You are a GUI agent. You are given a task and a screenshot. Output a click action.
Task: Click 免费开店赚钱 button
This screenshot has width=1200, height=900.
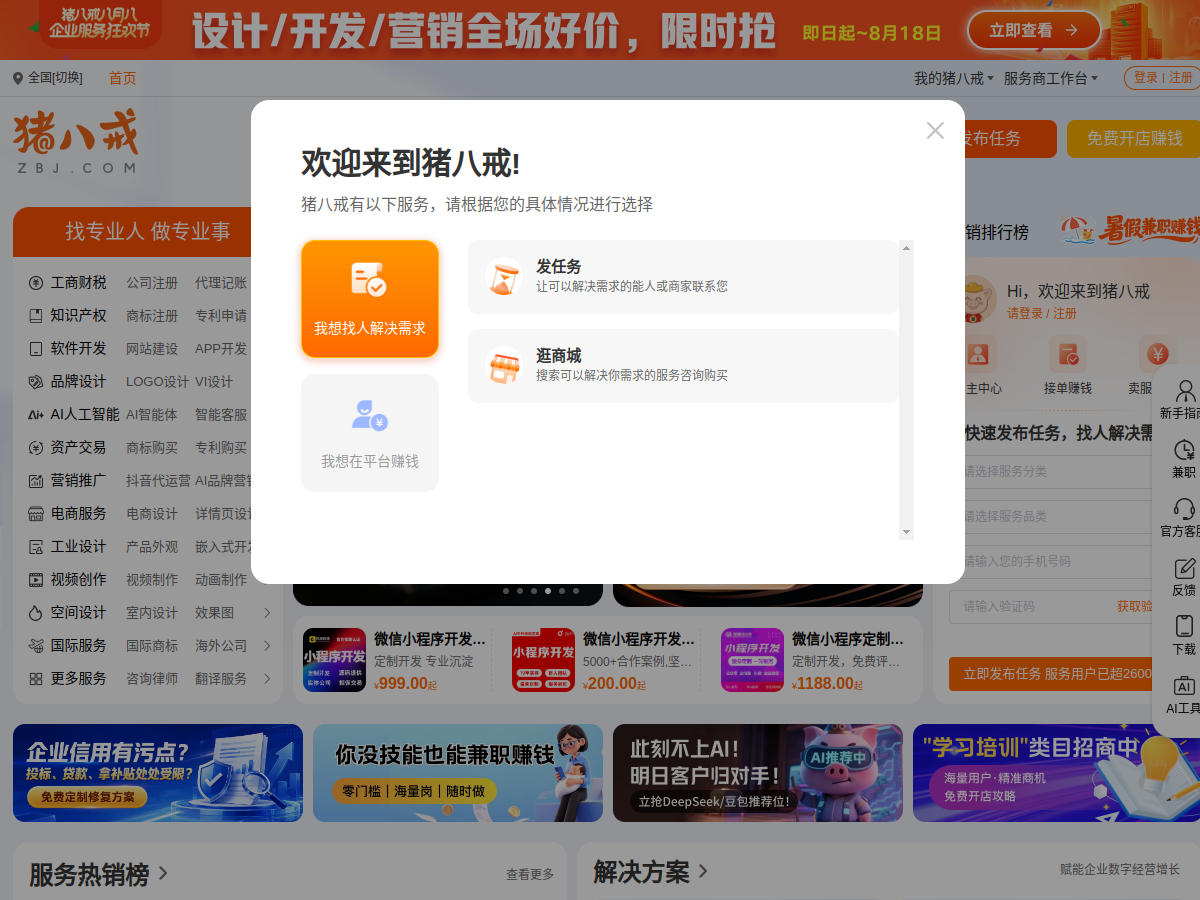1133,139
